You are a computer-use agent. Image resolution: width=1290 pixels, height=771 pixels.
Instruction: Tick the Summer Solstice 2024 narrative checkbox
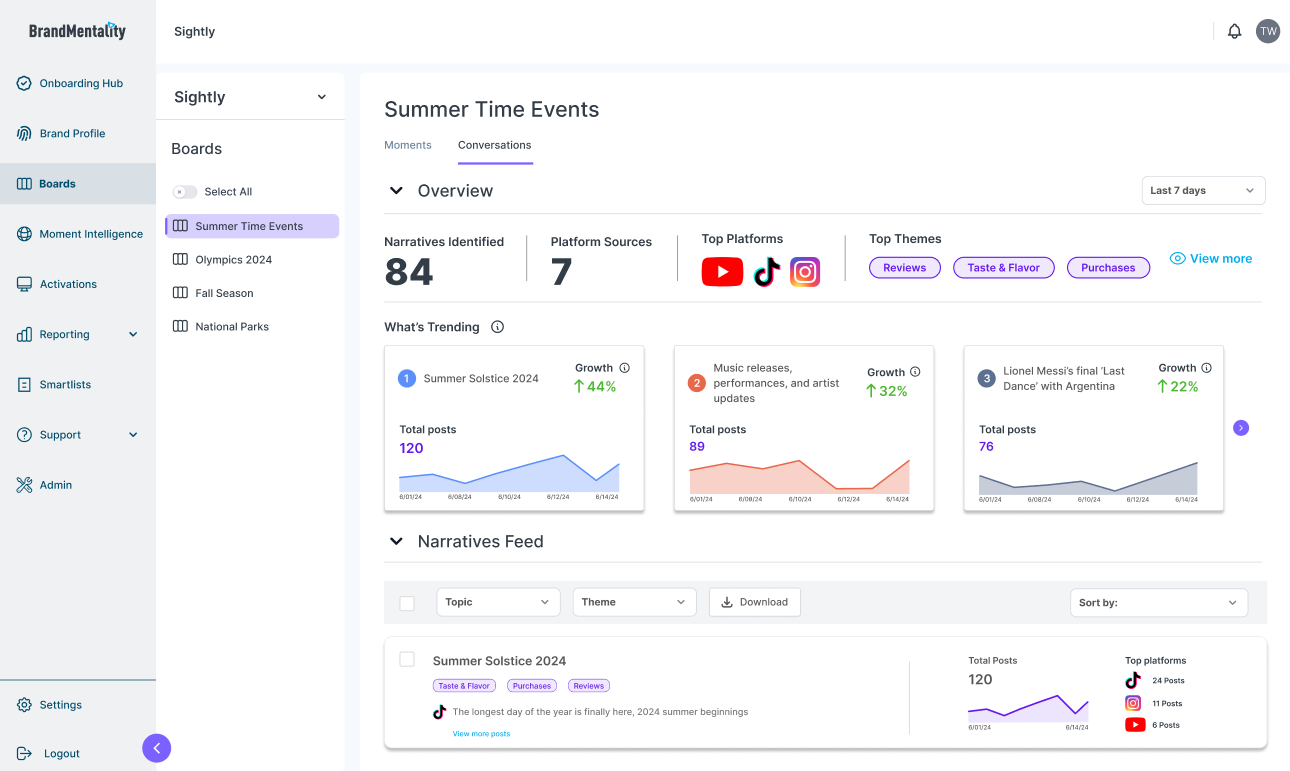click(407, 659)
